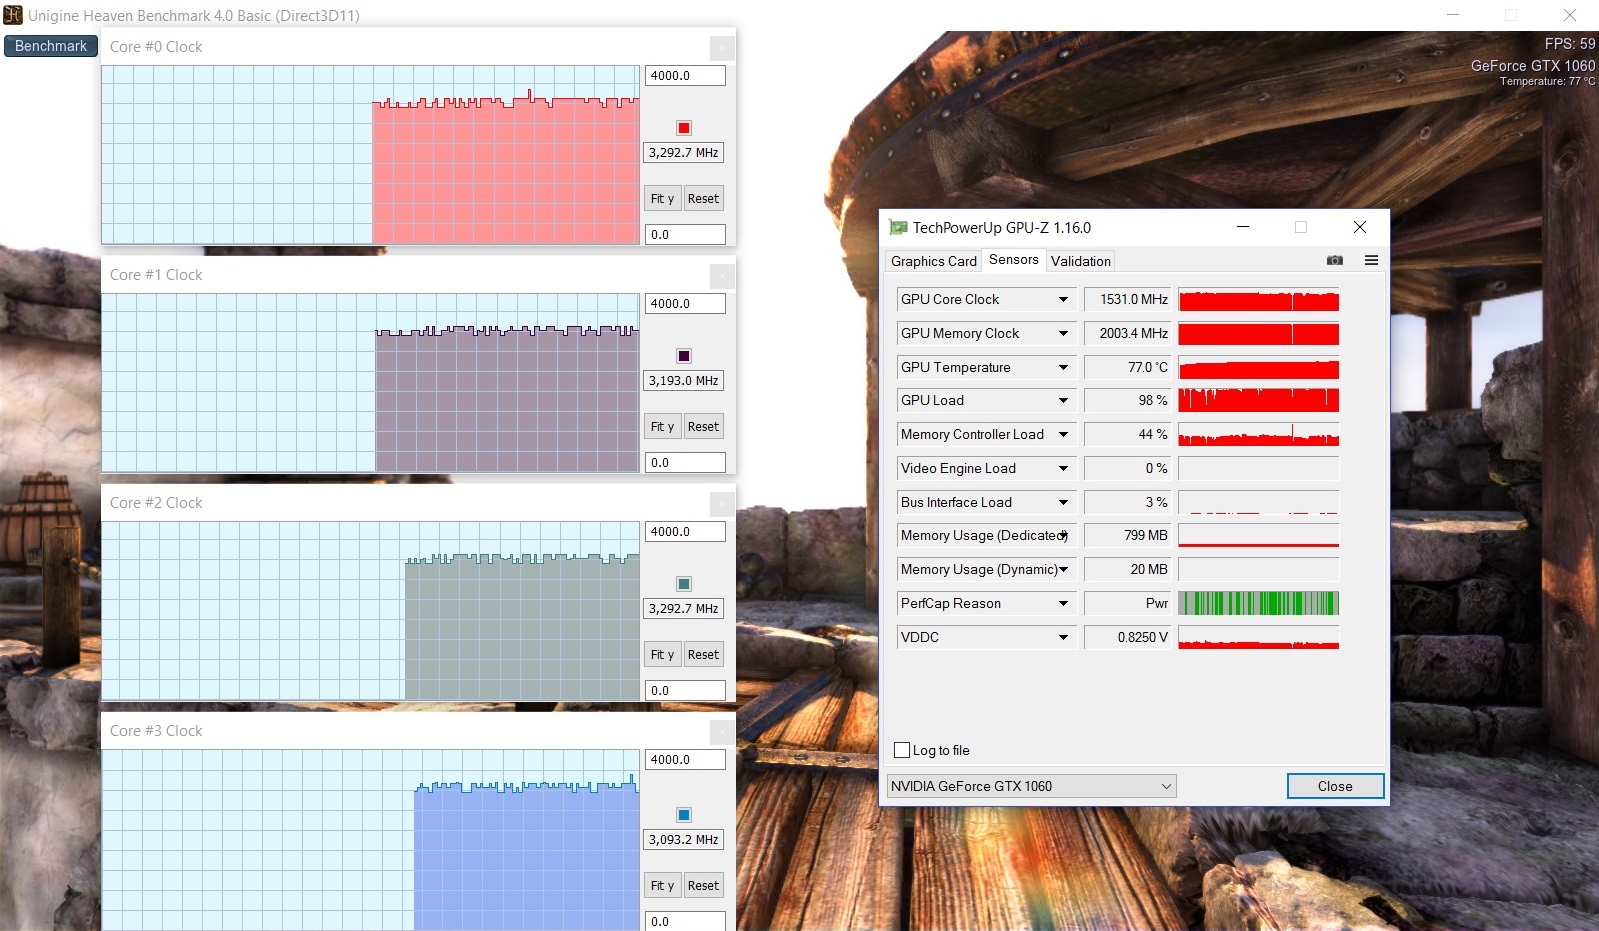
Task: Click Reset for Core #3 Clock
Action: [703, 886]
